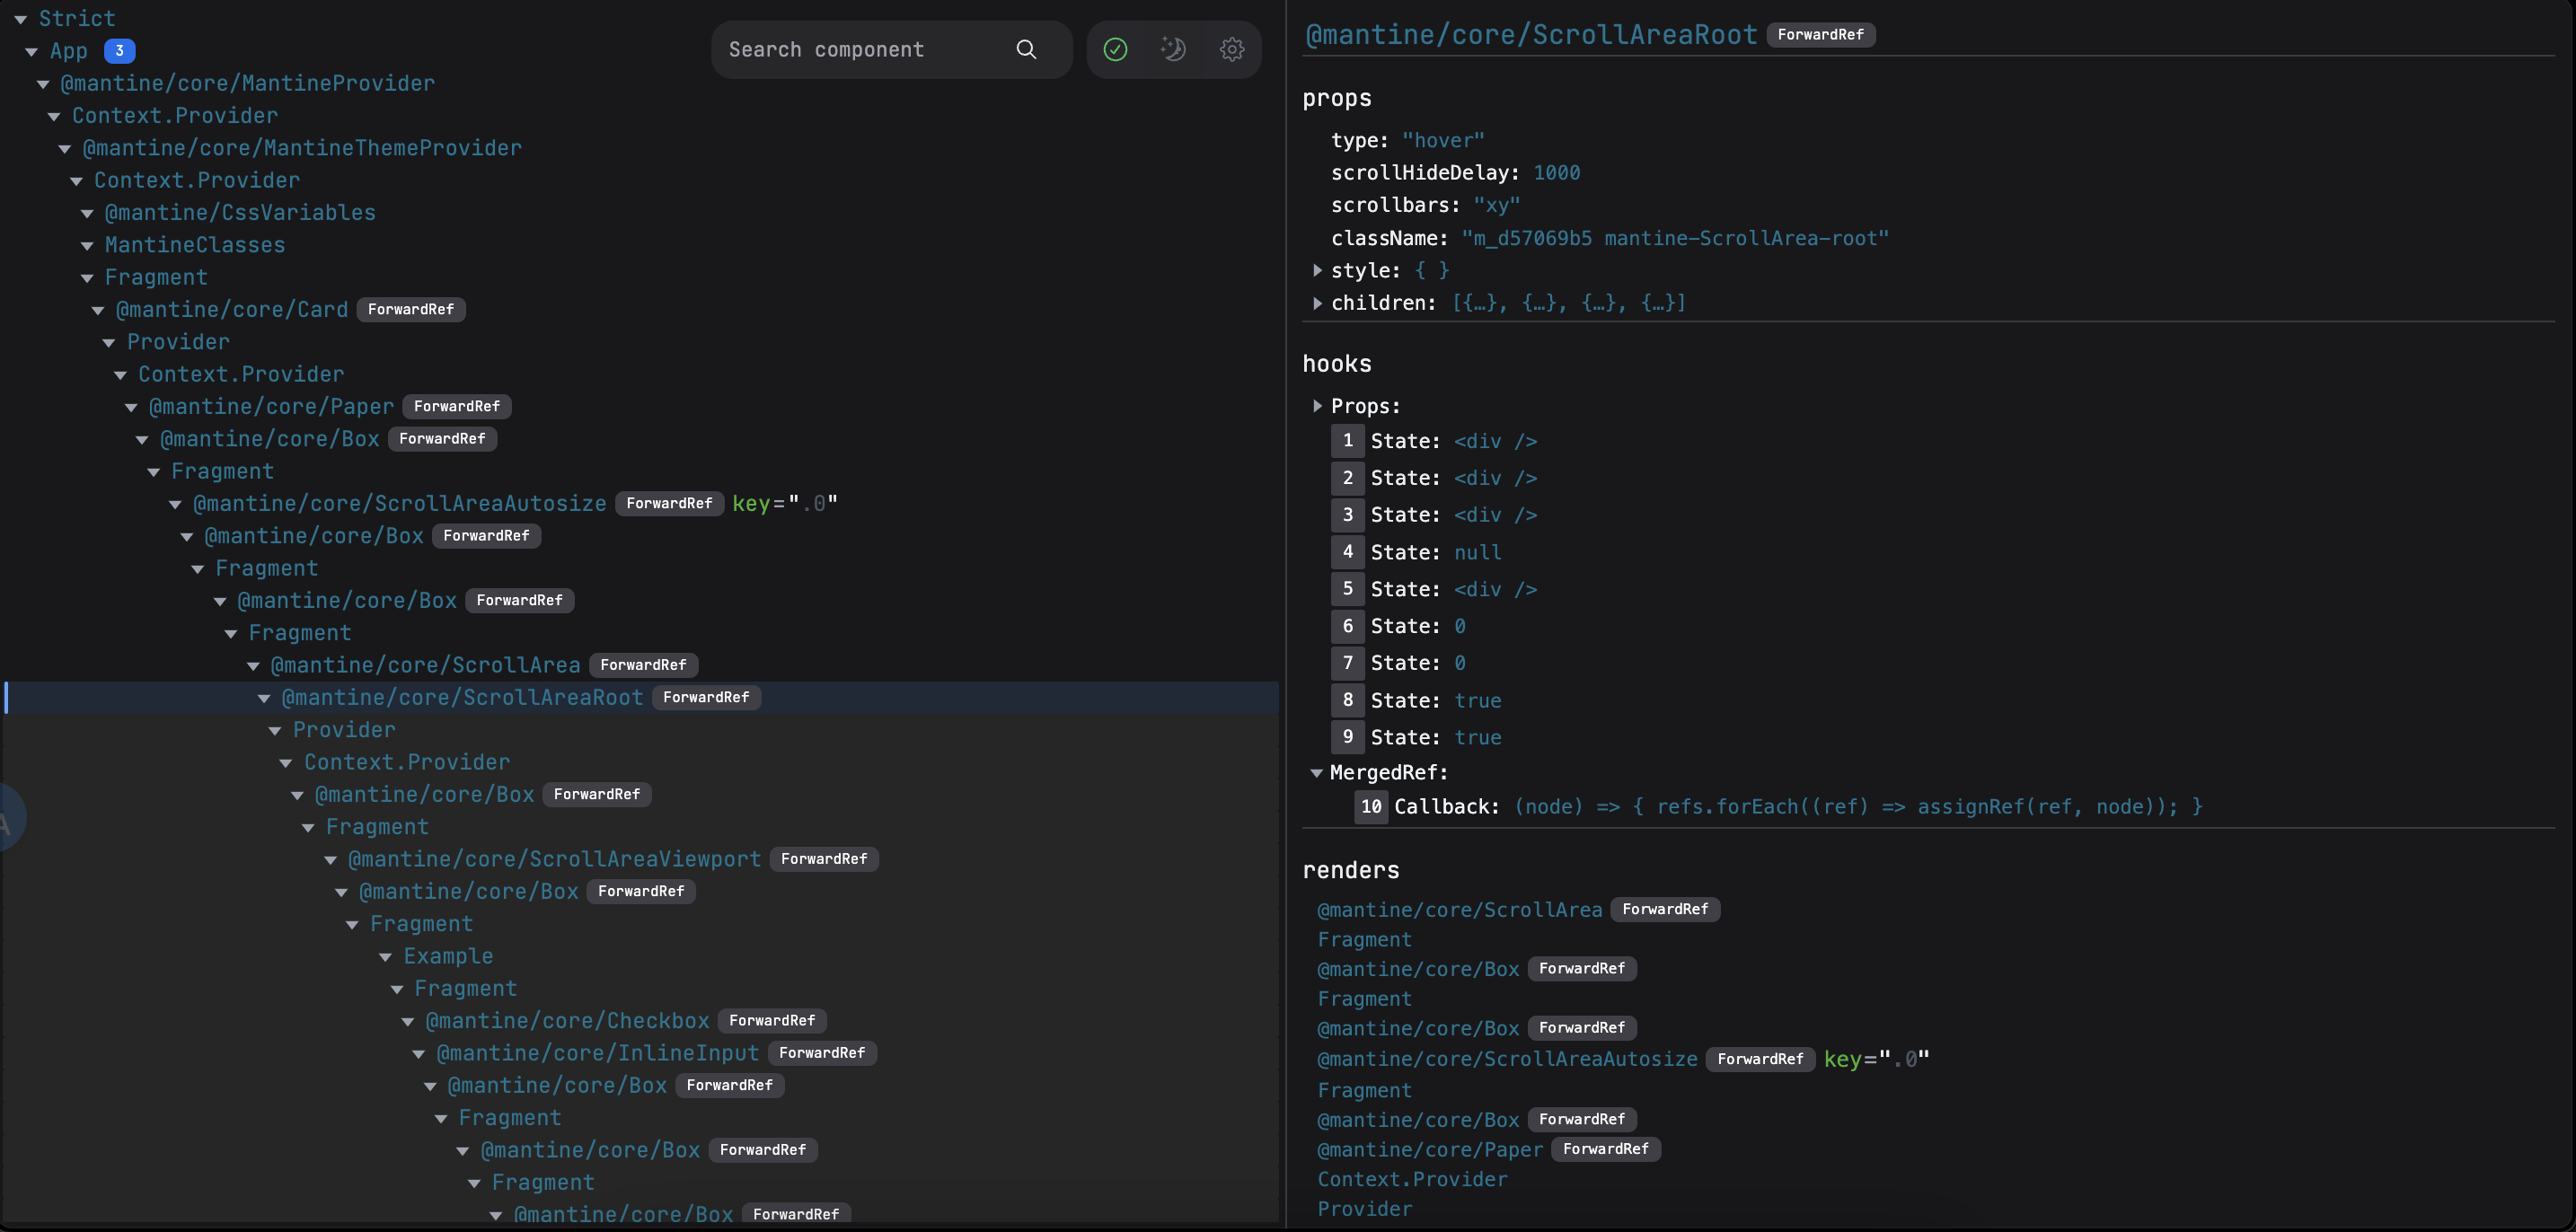Select the @mantine/core/CssVariables tree item

(x=240, y=213)
